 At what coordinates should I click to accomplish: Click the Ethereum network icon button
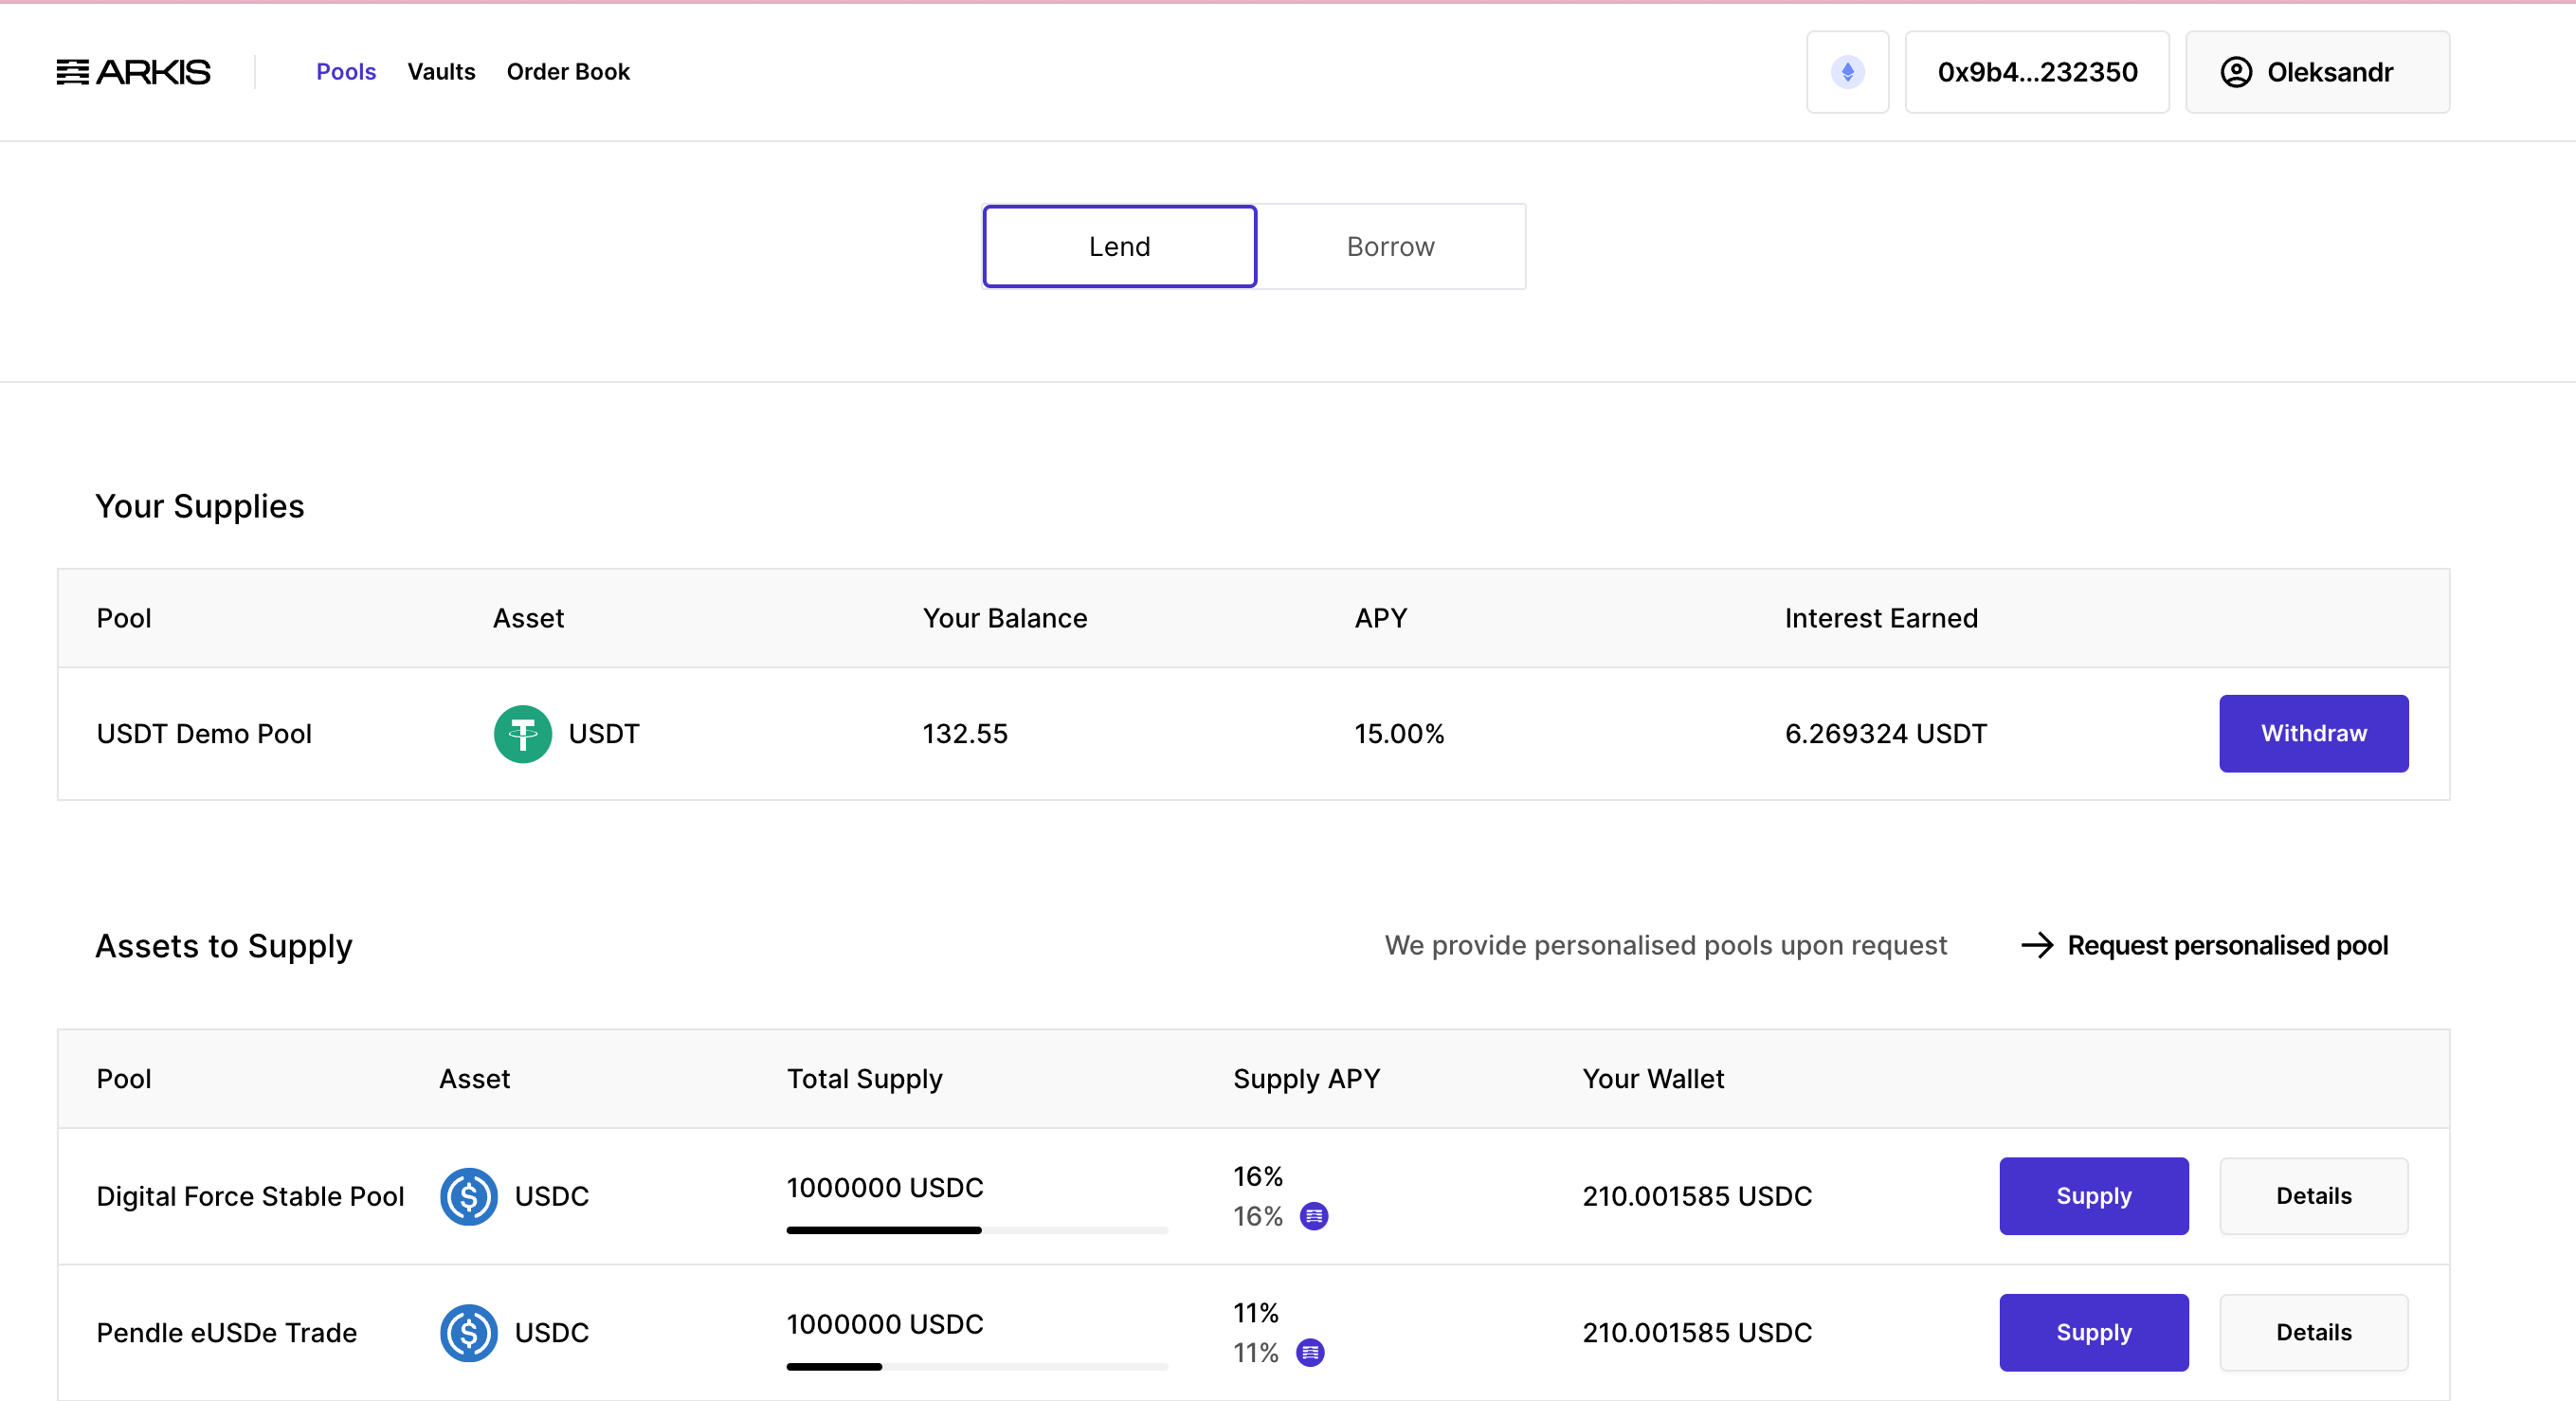pos(1847,72)
